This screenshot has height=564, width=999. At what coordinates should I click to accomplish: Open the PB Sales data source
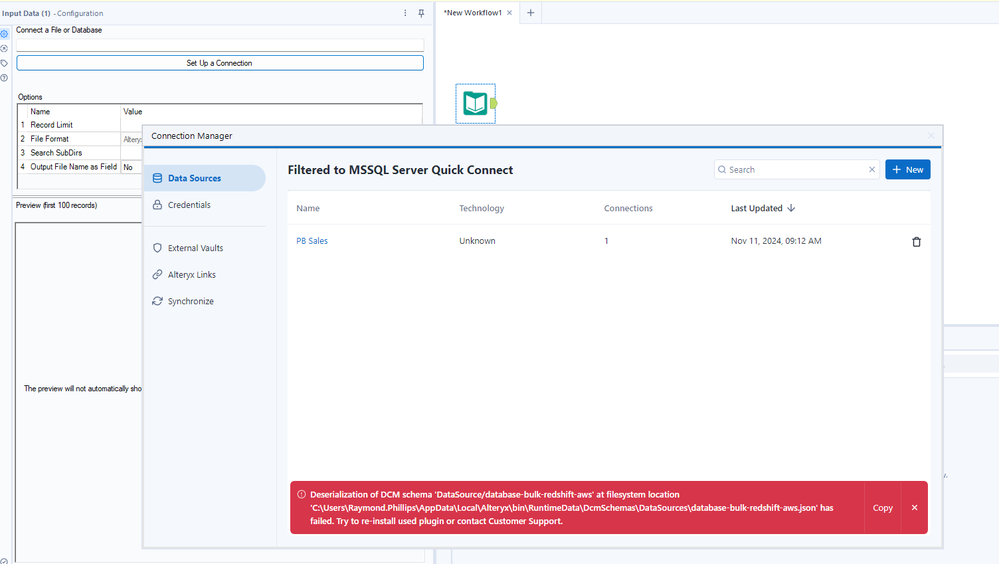312,241
